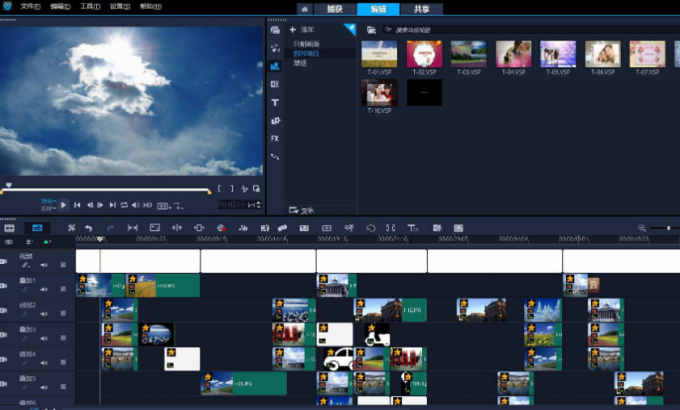Viewport: 680px width, 410px height.
Task: Open the 3D Title editor icon
Action: pyautogui.click(x=412, y=228)
